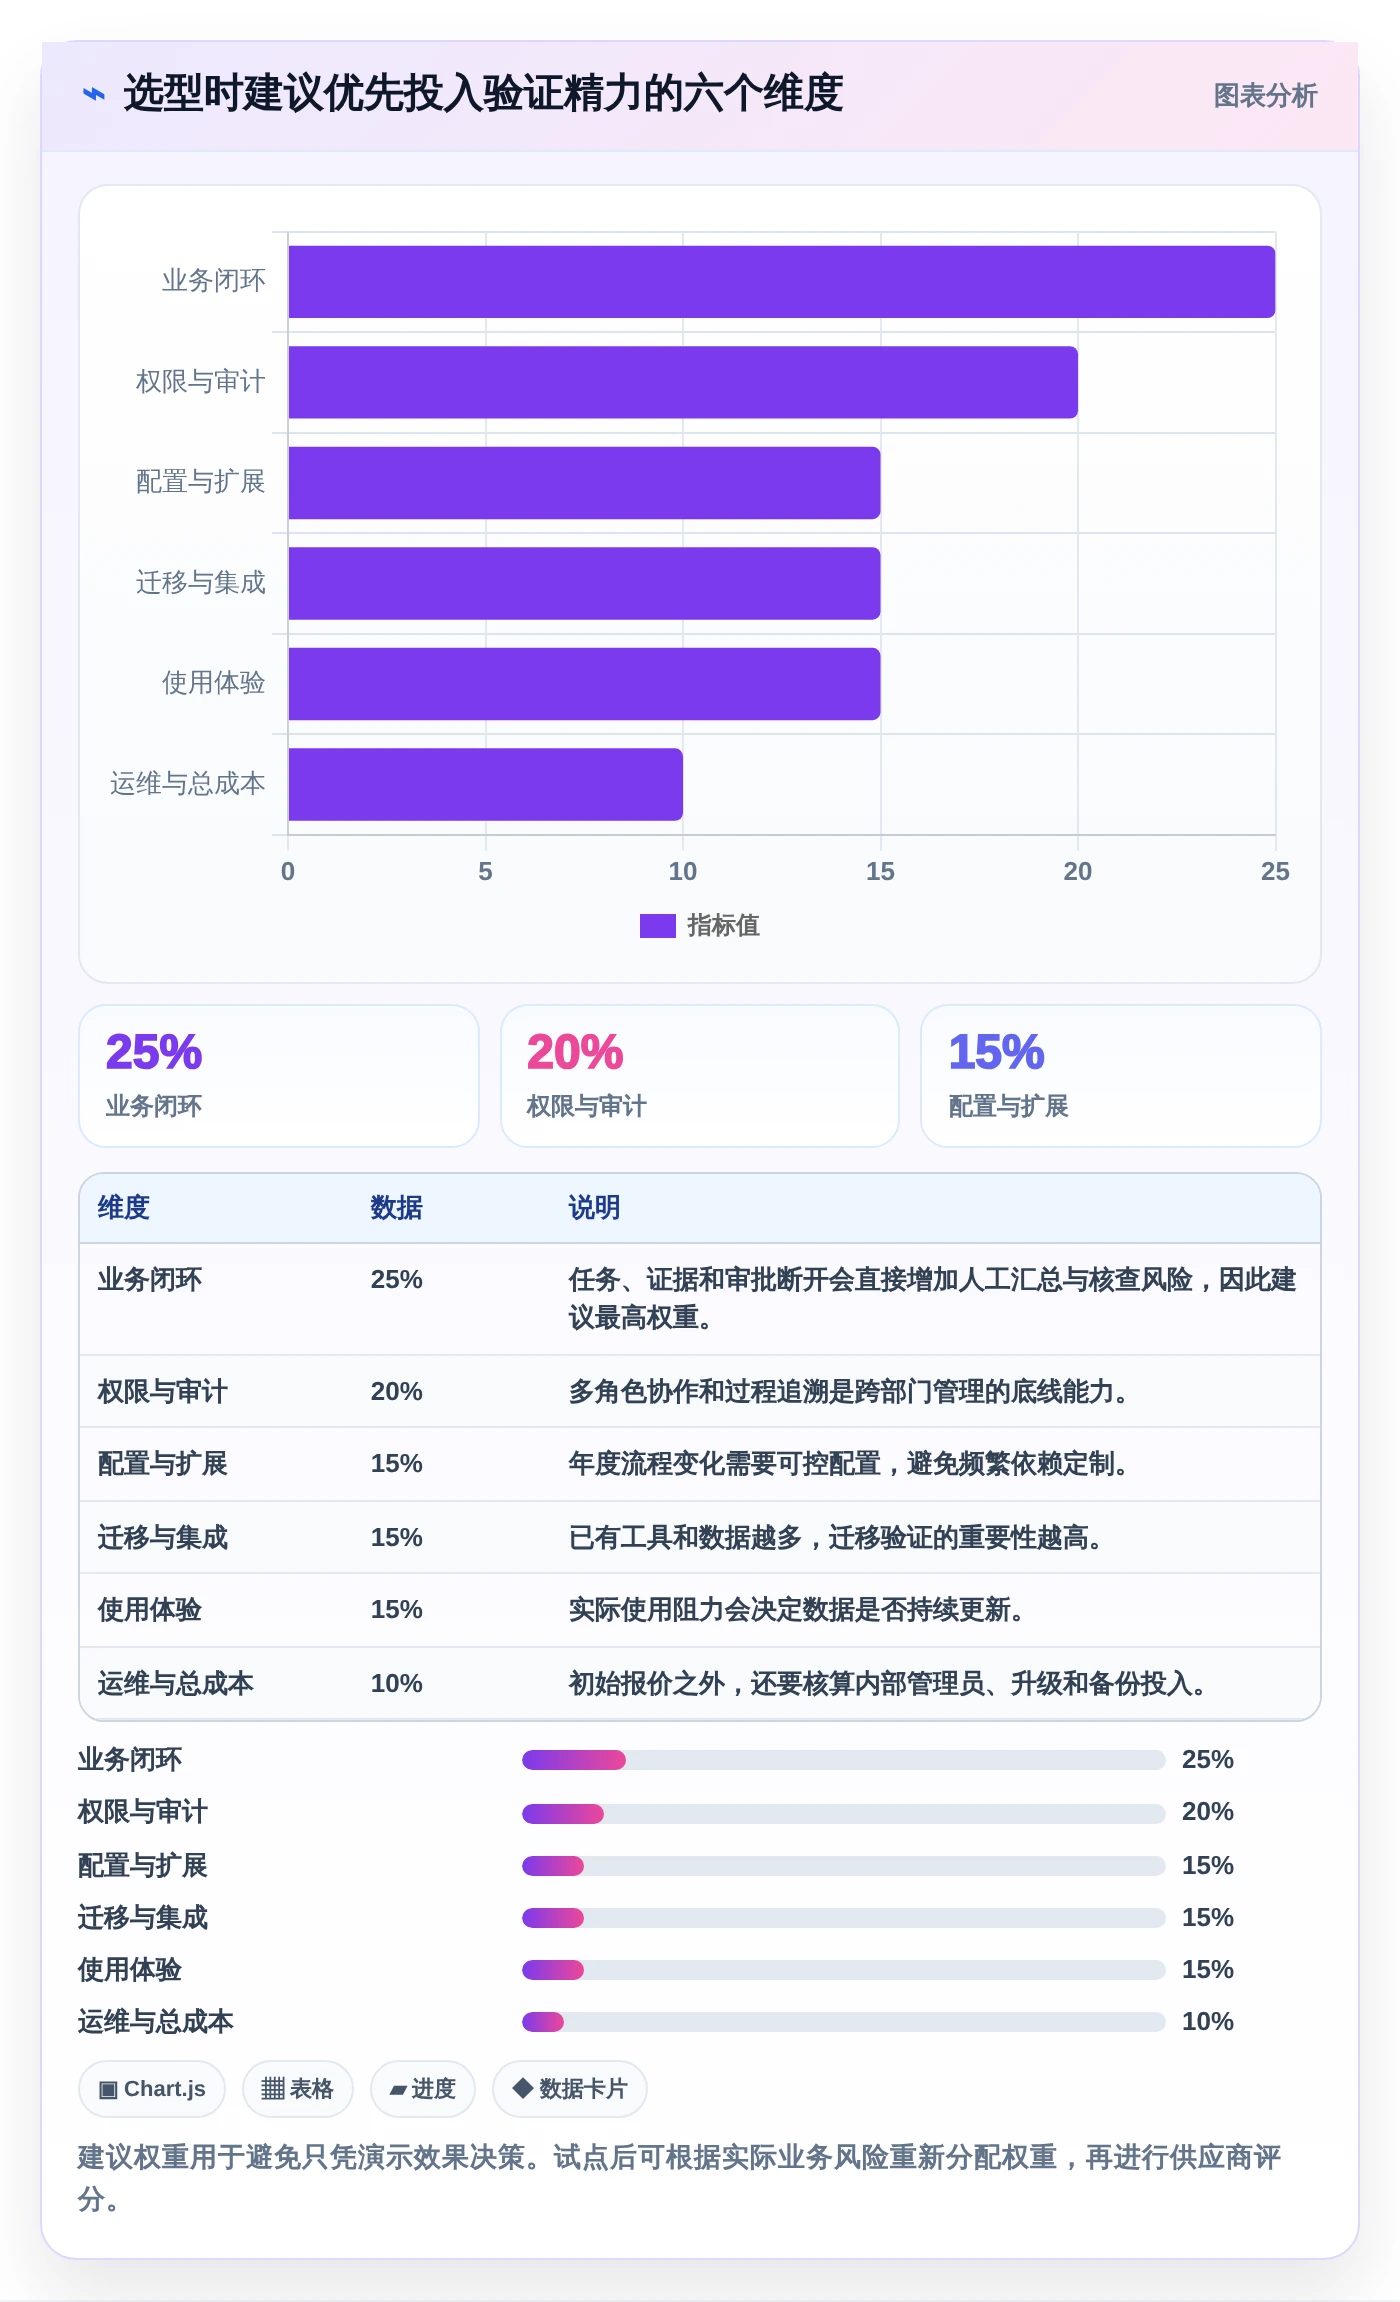This screenshot has height=2302, width=1400.
Task: Click the 10% progress value label
Action: tap(1208, 2022)
